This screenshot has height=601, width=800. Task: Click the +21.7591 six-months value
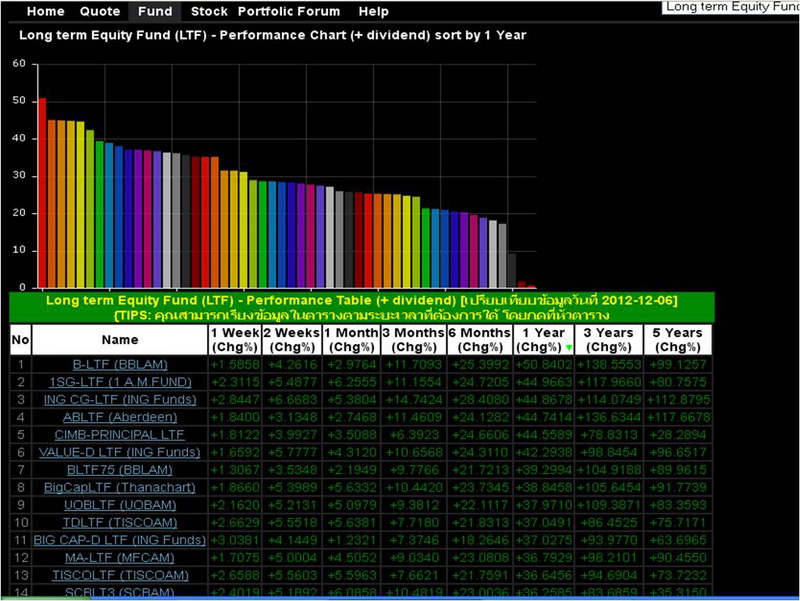(480, 575)
